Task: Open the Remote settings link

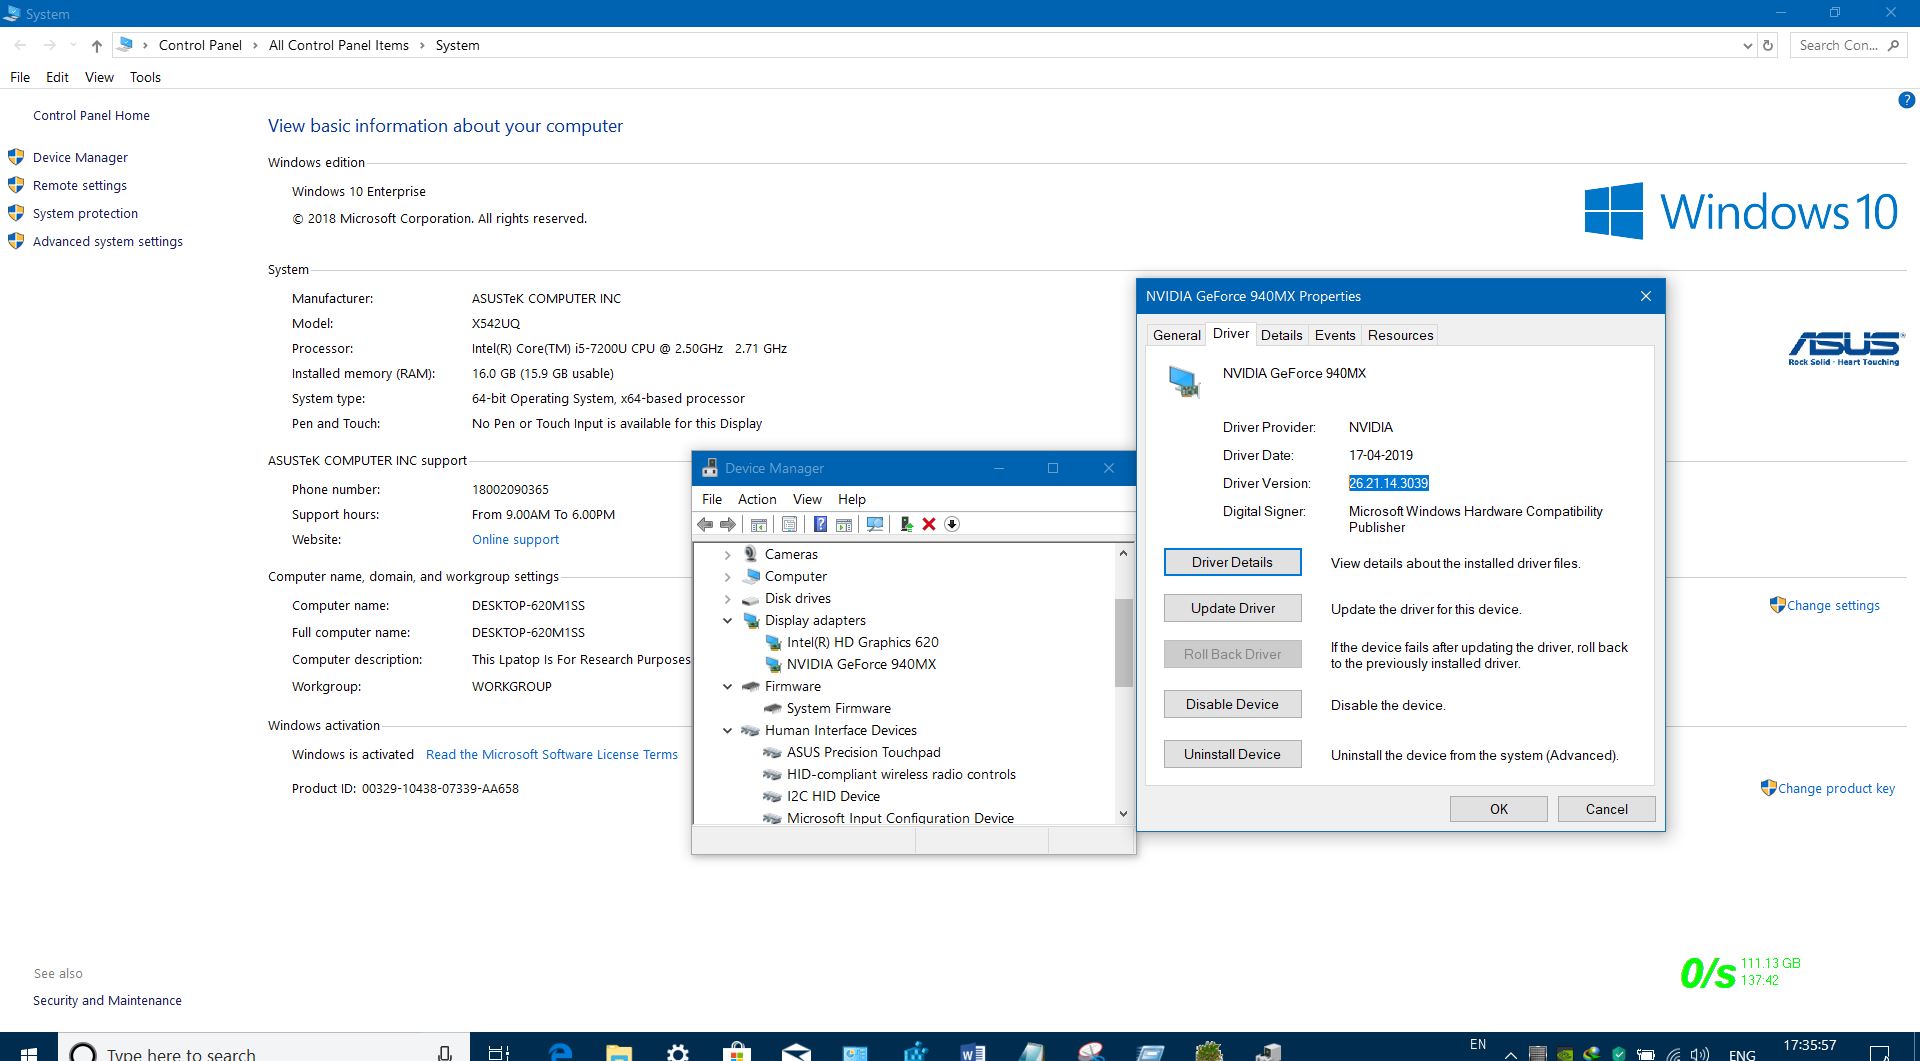Action: pos(80,185)
